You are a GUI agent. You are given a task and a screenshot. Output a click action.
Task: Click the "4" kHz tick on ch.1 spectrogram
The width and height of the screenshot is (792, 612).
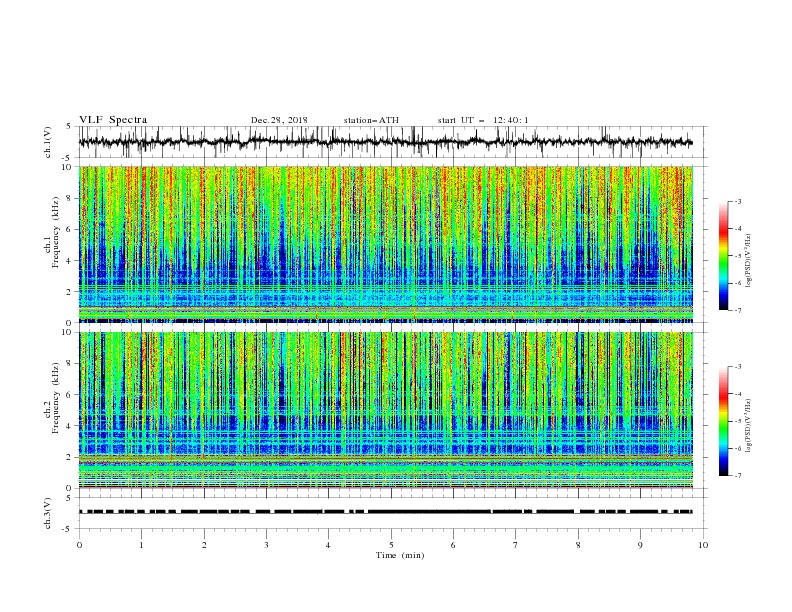[x=70, y=261]
